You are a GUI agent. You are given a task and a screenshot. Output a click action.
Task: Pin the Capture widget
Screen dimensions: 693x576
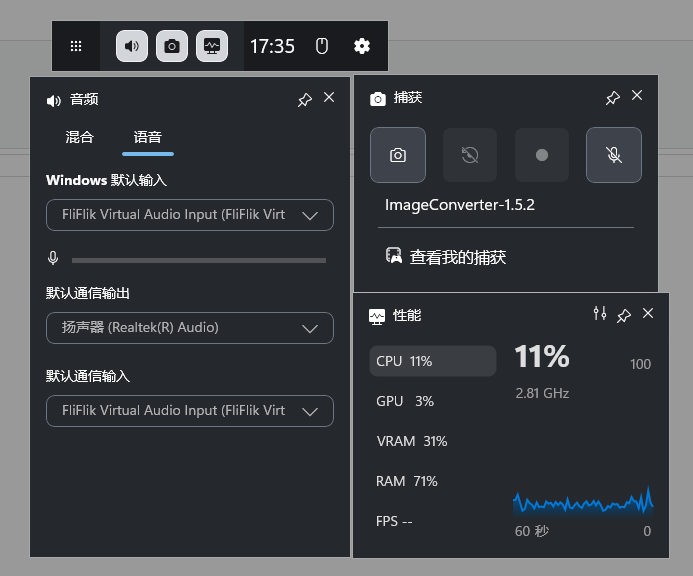[613, 98]
